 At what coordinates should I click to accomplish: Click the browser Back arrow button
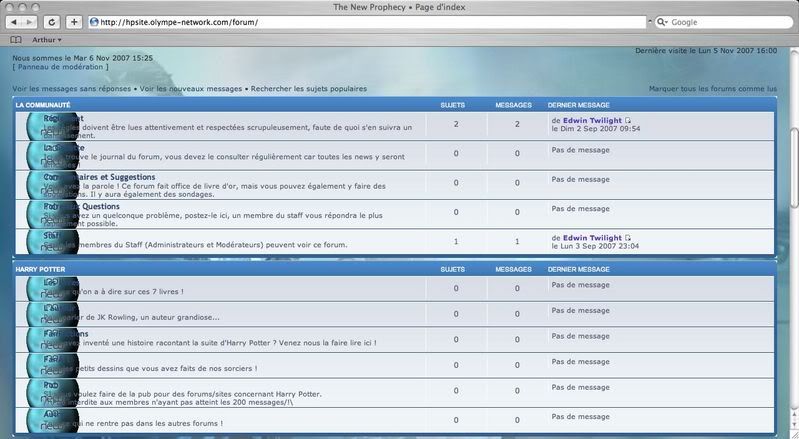[x=15, y=22]
